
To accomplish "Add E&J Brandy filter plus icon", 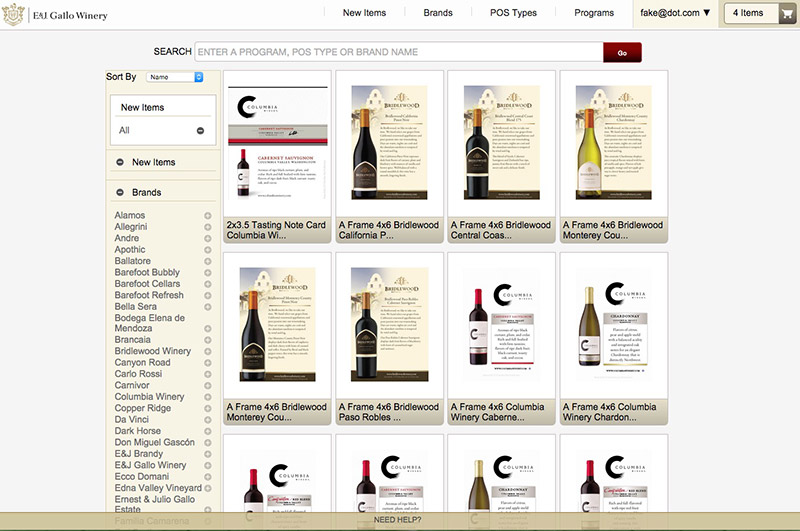I will point(208,454).
